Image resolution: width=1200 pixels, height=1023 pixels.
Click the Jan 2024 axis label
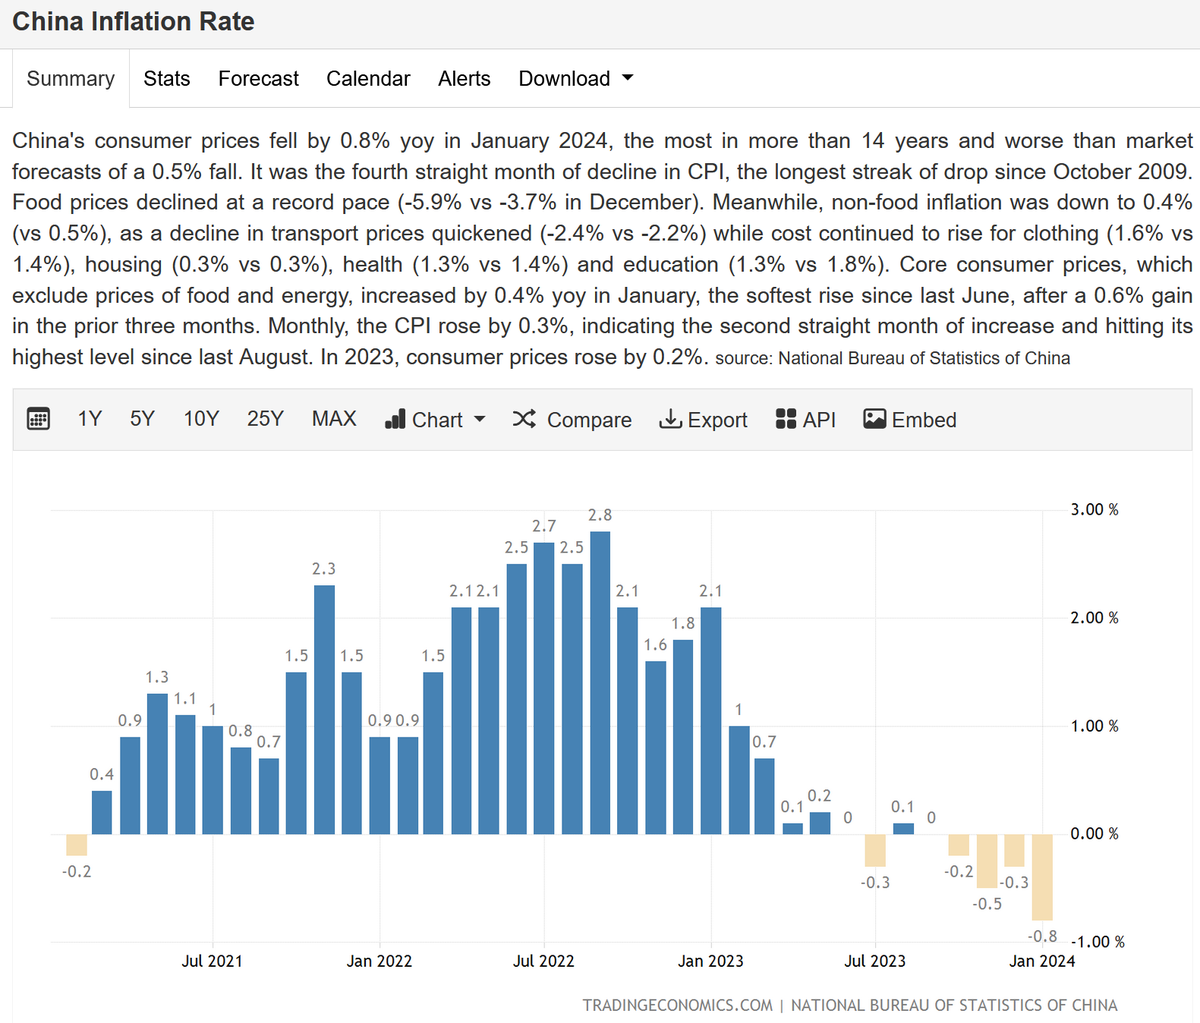[x=1042, y=961]
